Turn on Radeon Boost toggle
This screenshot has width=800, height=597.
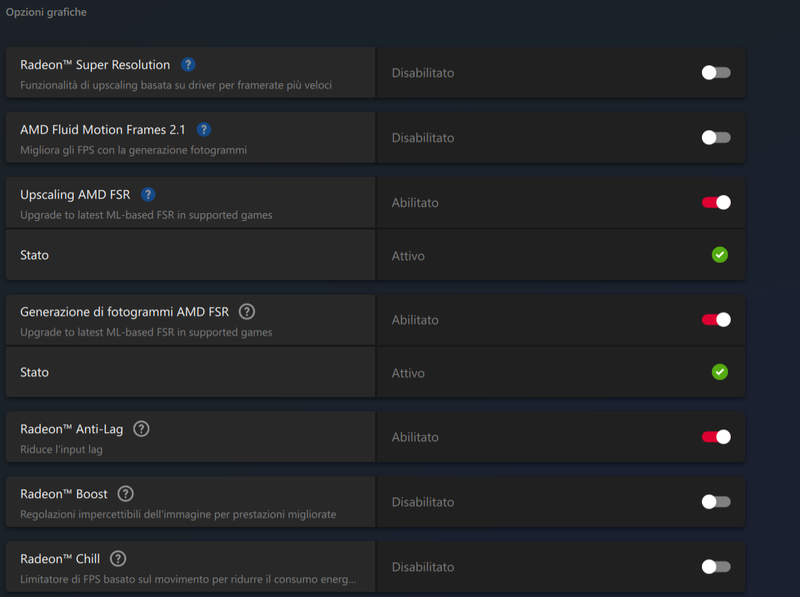pos(716,502)
